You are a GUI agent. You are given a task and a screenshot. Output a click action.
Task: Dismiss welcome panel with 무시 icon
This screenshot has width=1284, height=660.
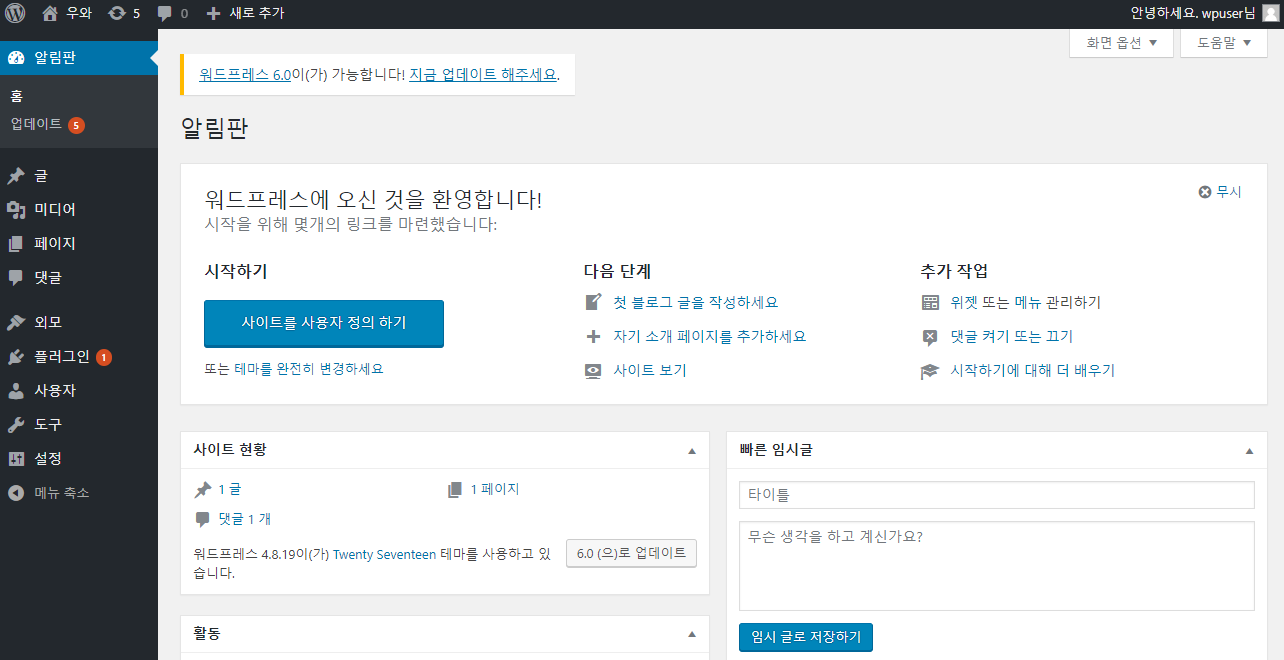(x=1205, y=192)
